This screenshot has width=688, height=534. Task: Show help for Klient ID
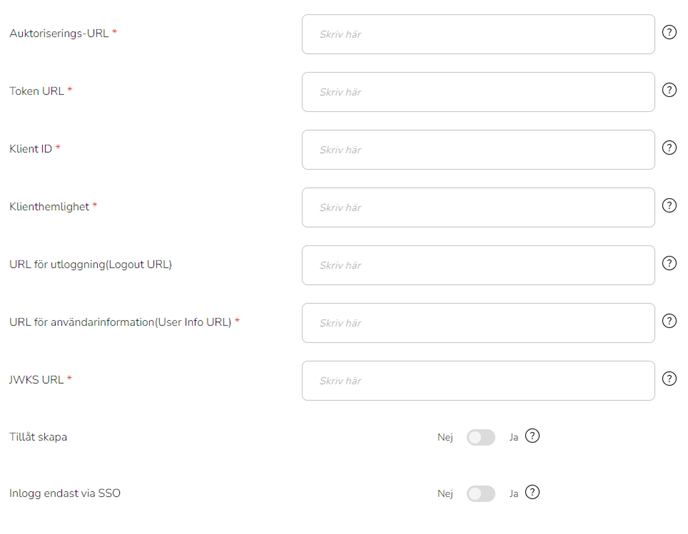coord(669,147)
